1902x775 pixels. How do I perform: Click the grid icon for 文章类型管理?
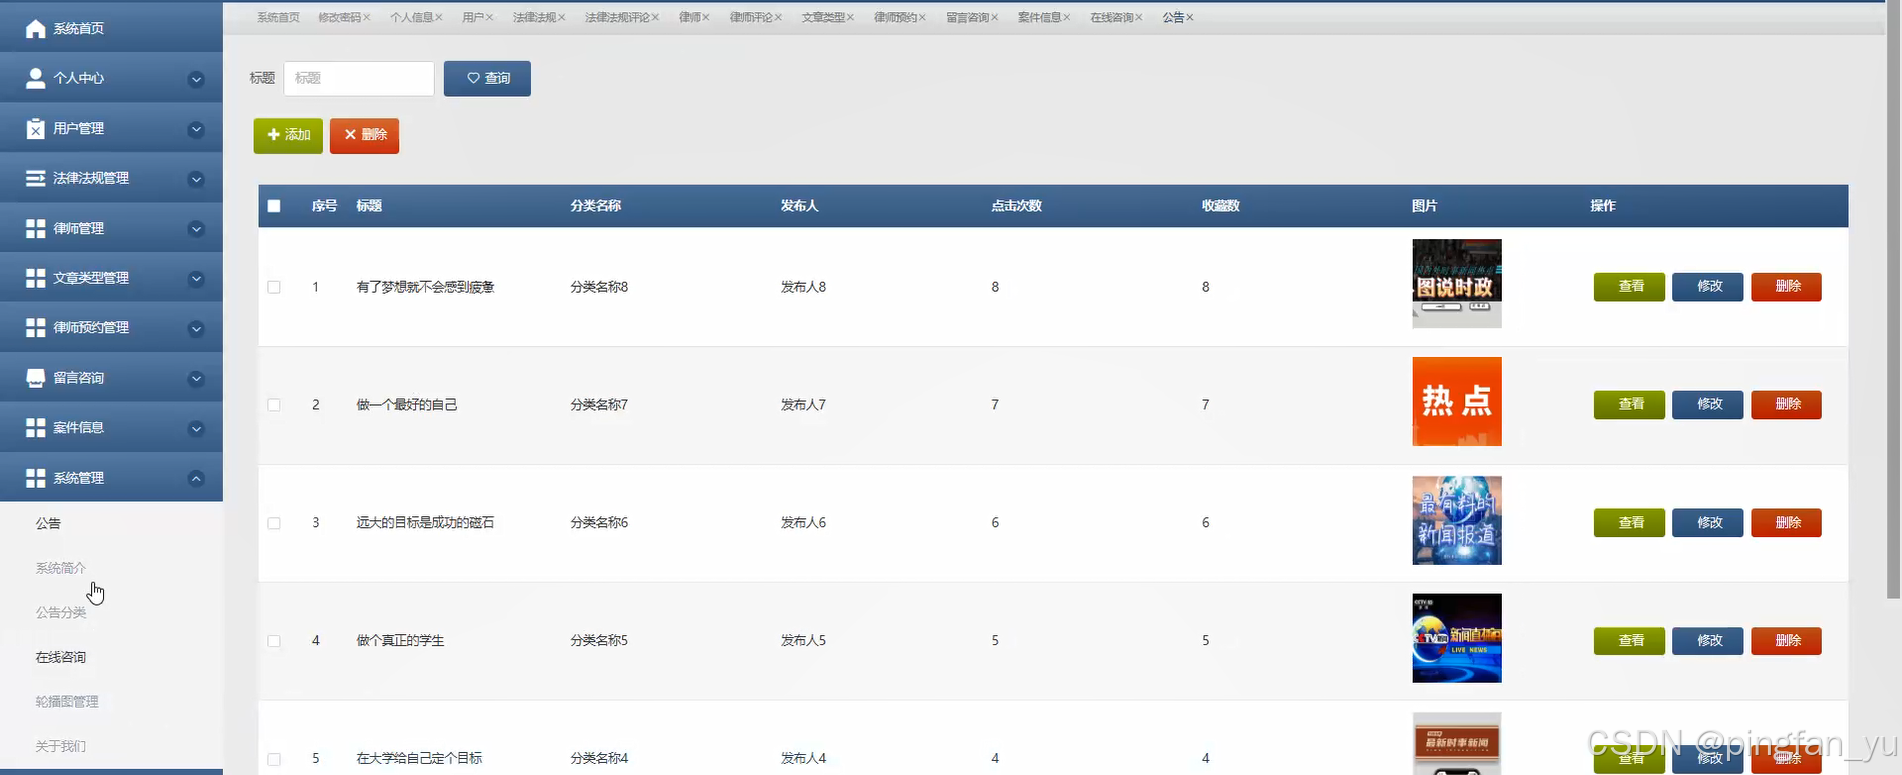(35, 278)
